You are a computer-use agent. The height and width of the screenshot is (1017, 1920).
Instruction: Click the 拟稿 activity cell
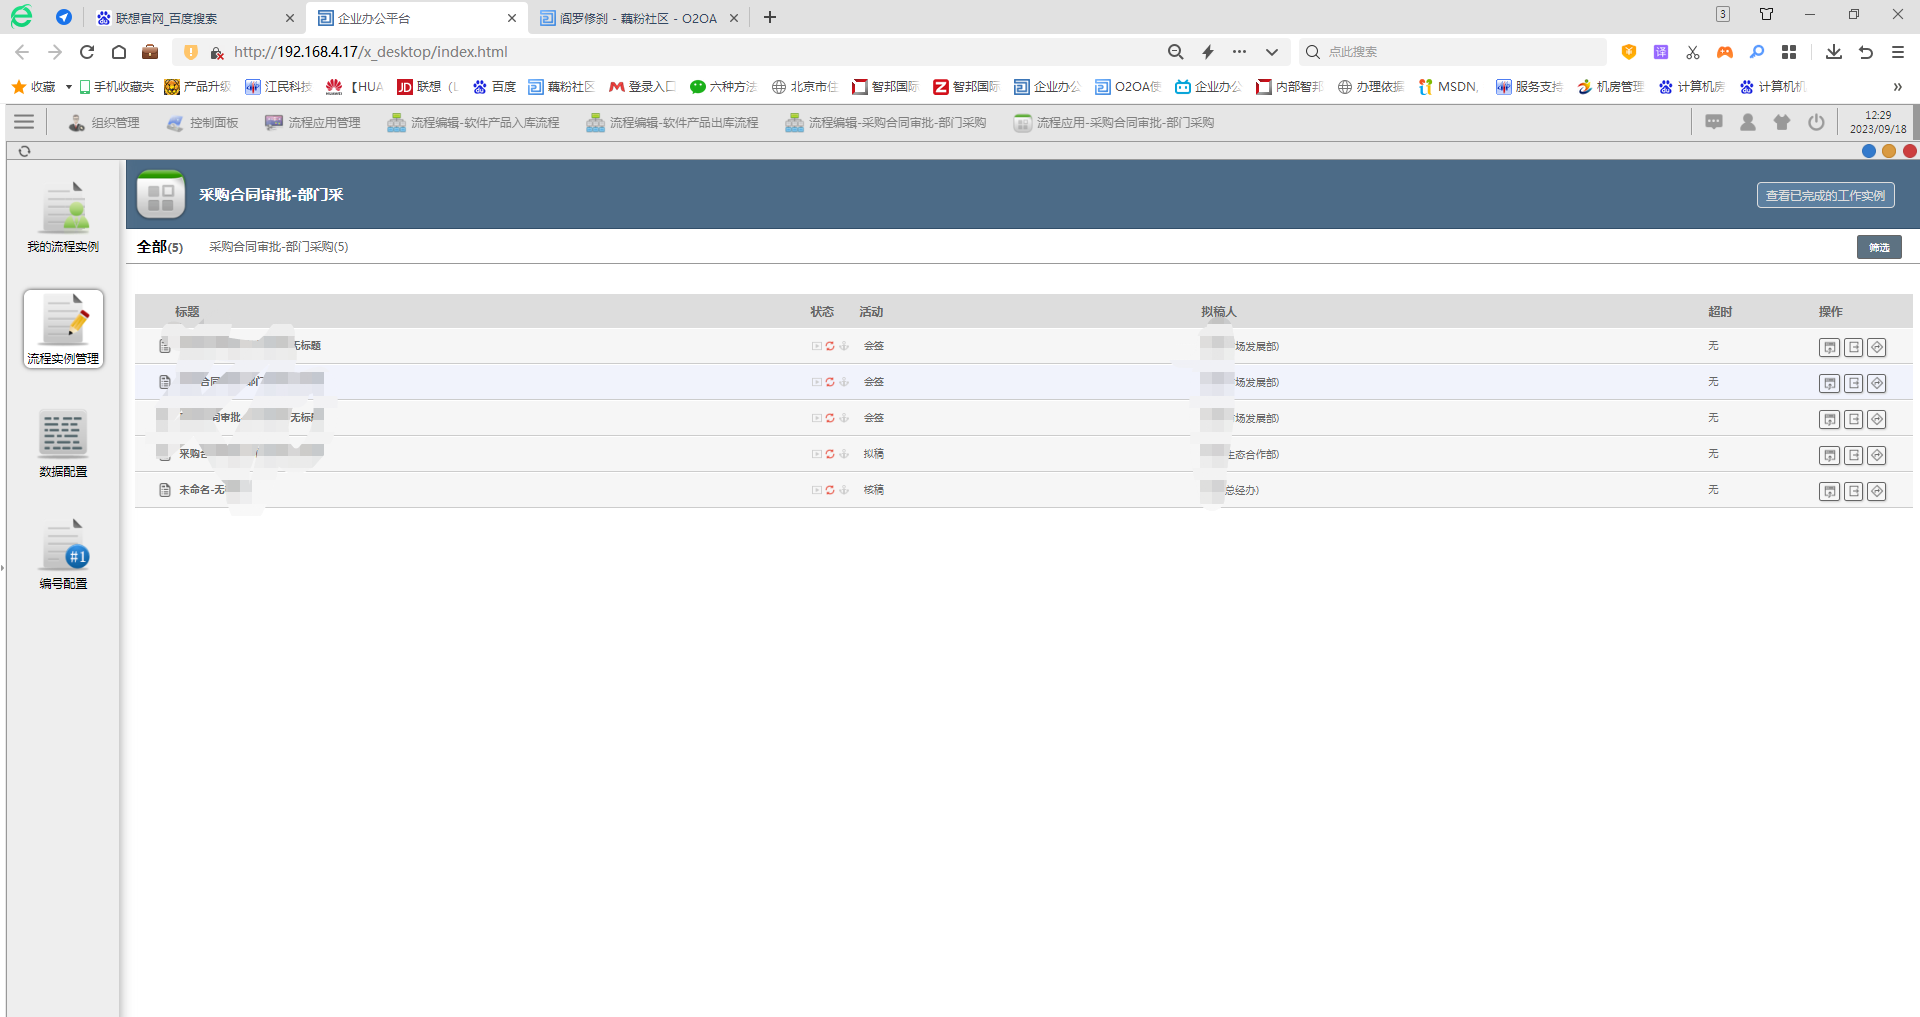coord(874,454)
